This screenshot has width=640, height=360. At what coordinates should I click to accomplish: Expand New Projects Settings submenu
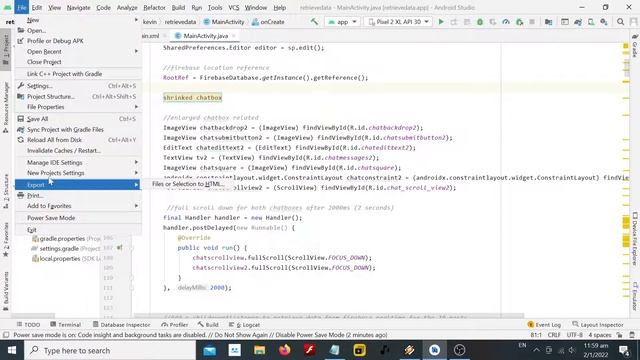[78, 173]
